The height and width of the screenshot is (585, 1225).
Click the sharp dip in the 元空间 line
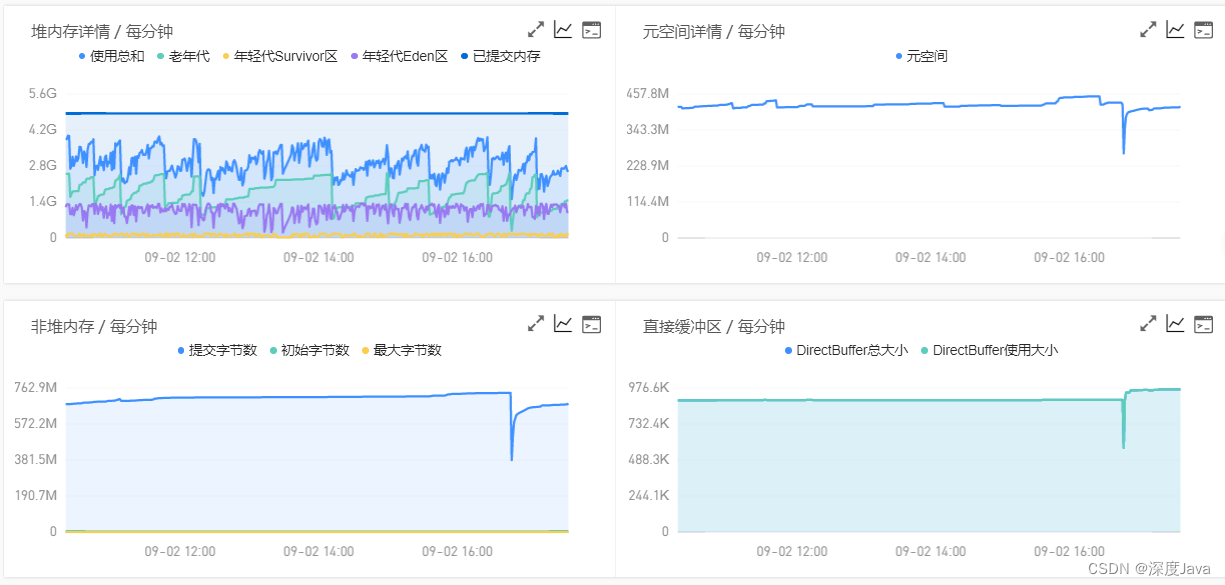(1124, 150)
